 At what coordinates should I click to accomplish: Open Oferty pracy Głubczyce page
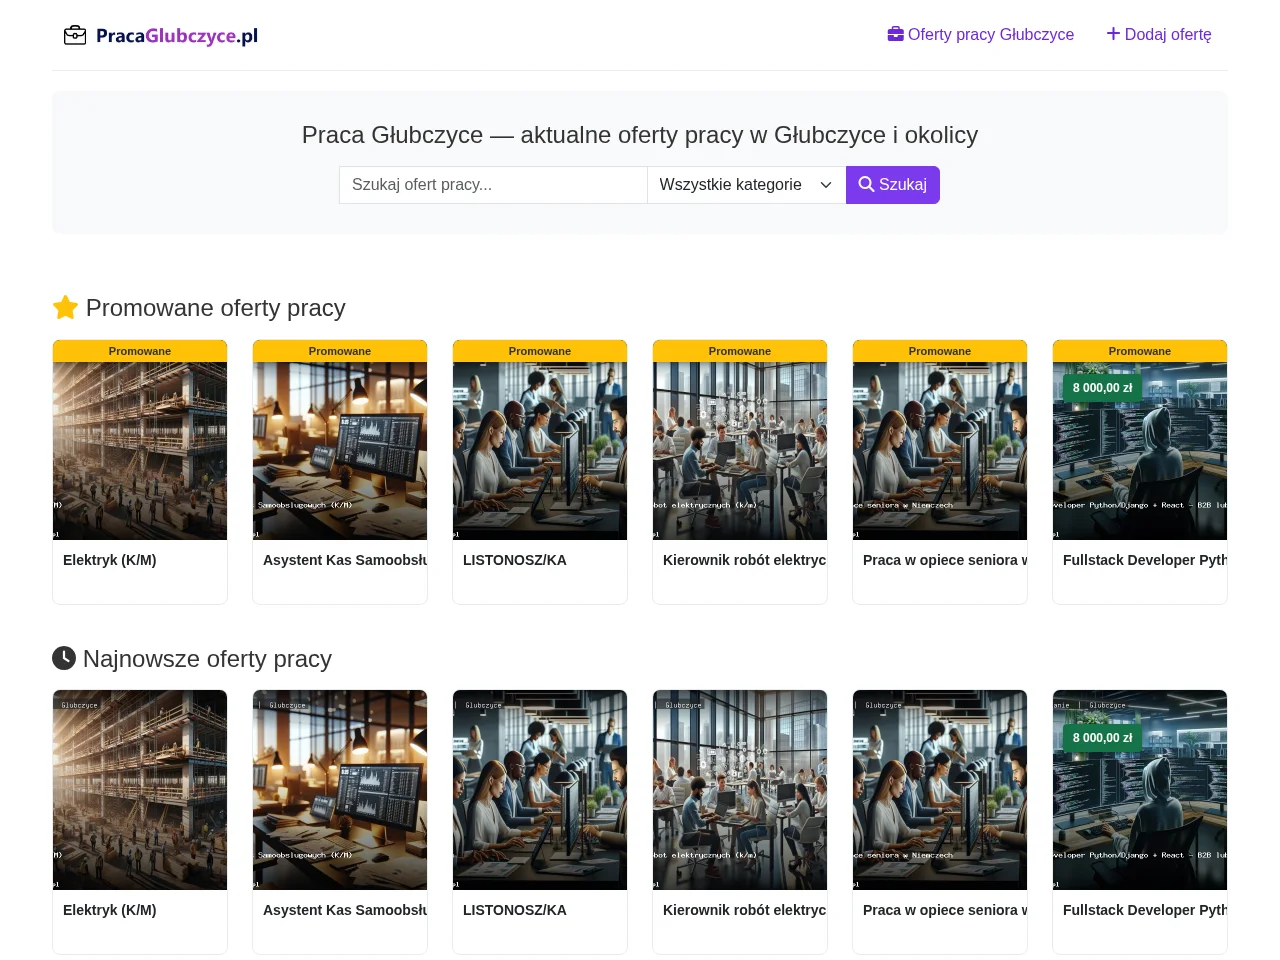[980, 34]
